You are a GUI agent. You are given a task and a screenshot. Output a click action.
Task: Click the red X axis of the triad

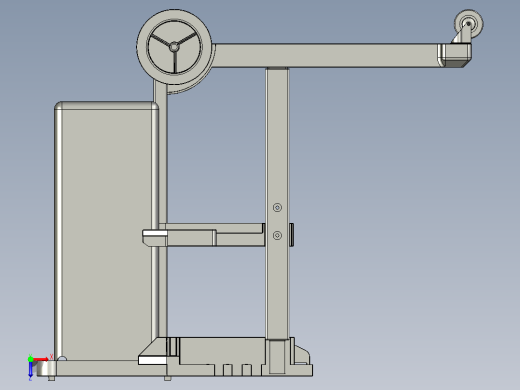41,359
